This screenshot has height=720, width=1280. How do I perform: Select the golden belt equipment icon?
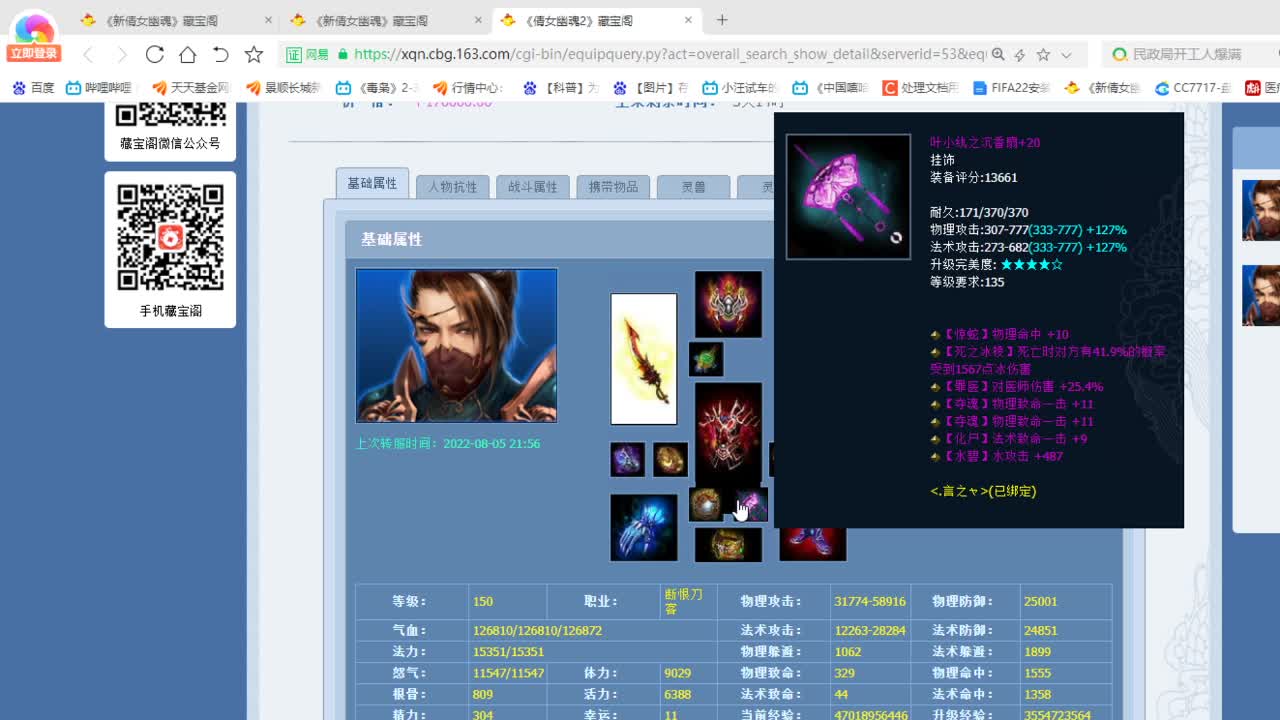pos(728,543)
